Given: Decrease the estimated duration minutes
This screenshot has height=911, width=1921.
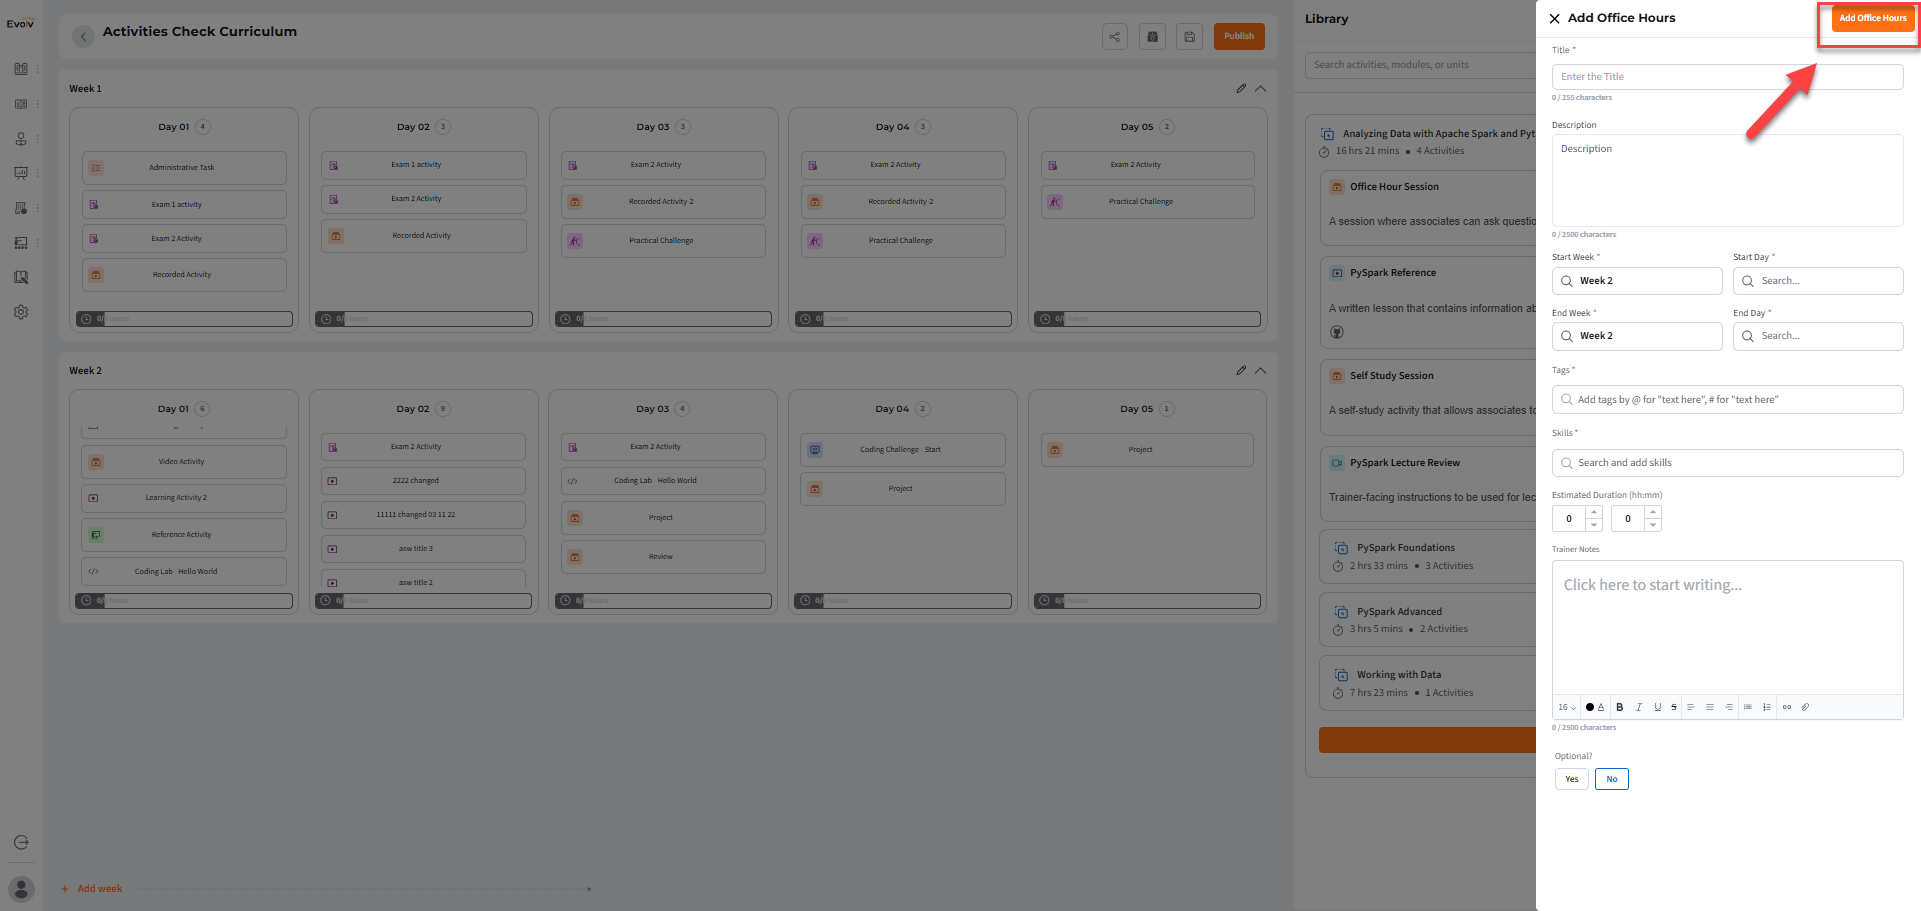Looking at the screenshot, I should tap(1653, 525).
